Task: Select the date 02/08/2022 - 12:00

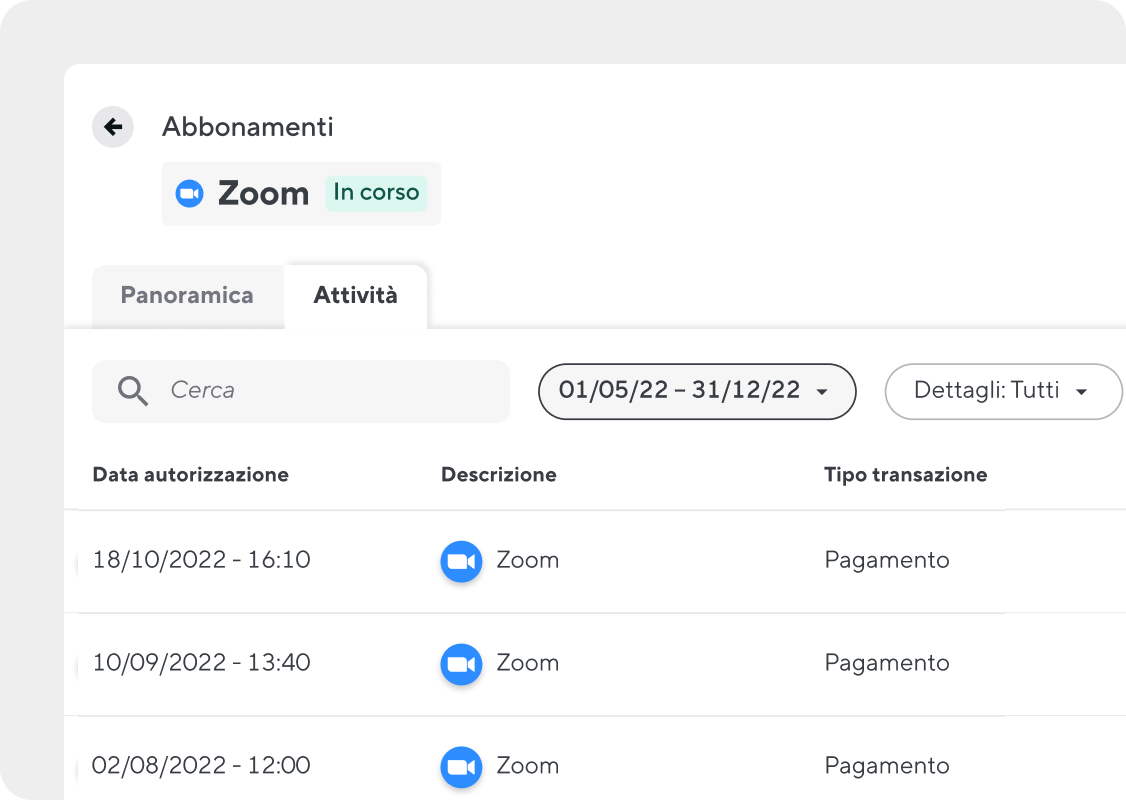Action: click(201, 765)
